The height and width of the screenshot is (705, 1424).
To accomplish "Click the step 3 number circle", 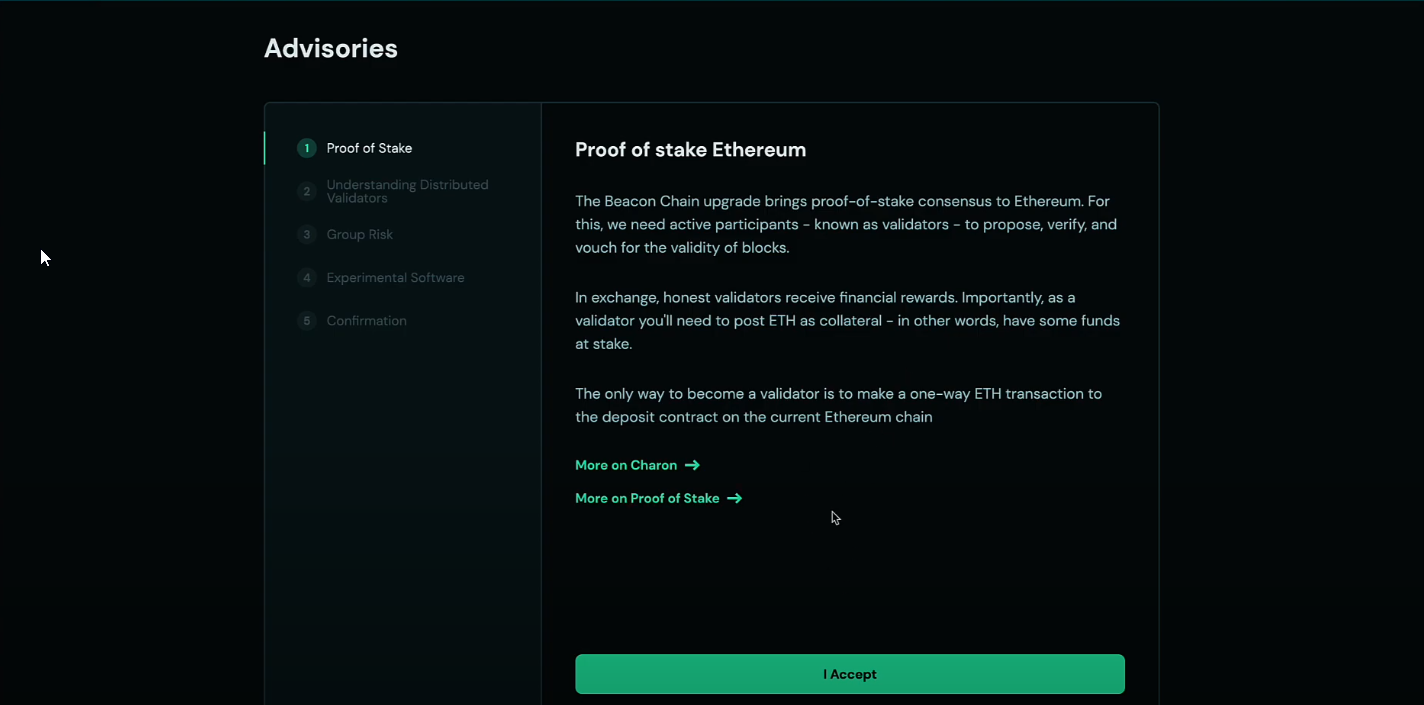I will pos(306,235).
